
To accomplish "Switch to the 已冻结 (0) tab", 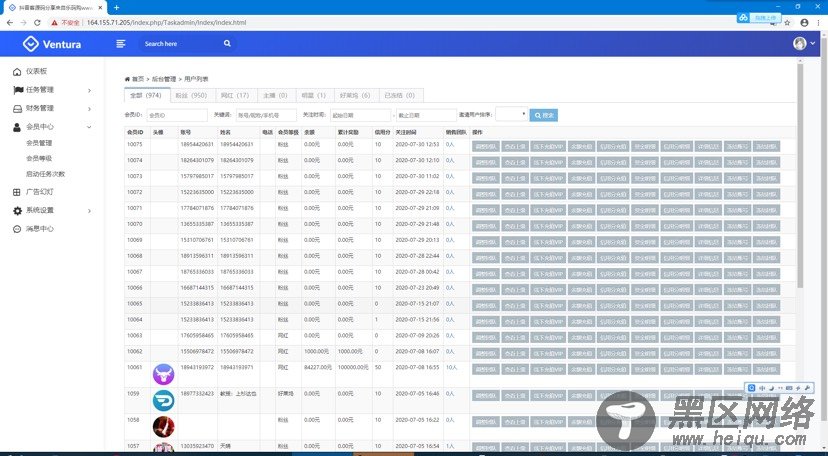I will click(x=400, y=96).
